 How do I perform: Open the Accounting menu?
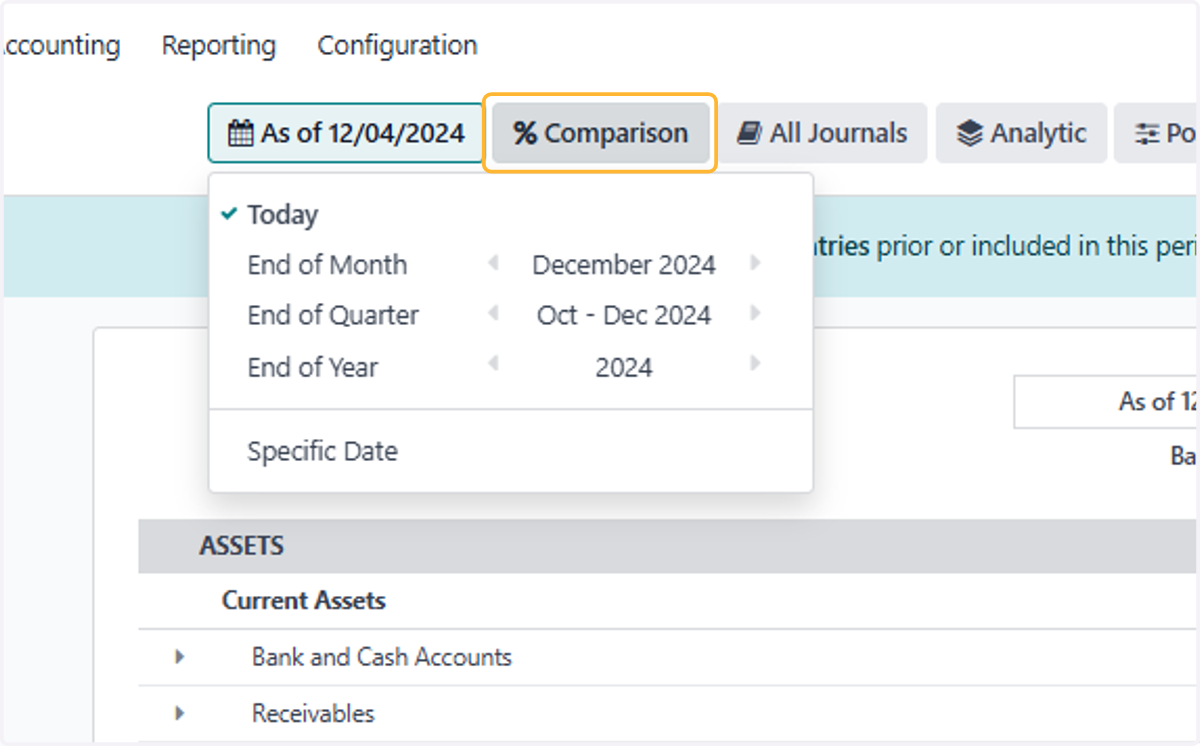pos(60,46)
